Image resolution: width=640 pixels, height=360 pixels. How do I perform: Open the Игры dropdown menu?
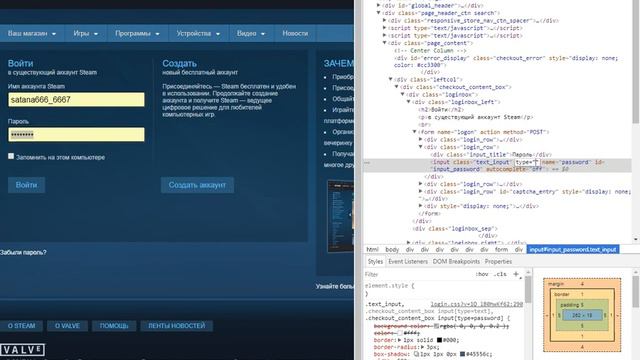point(85,33)
